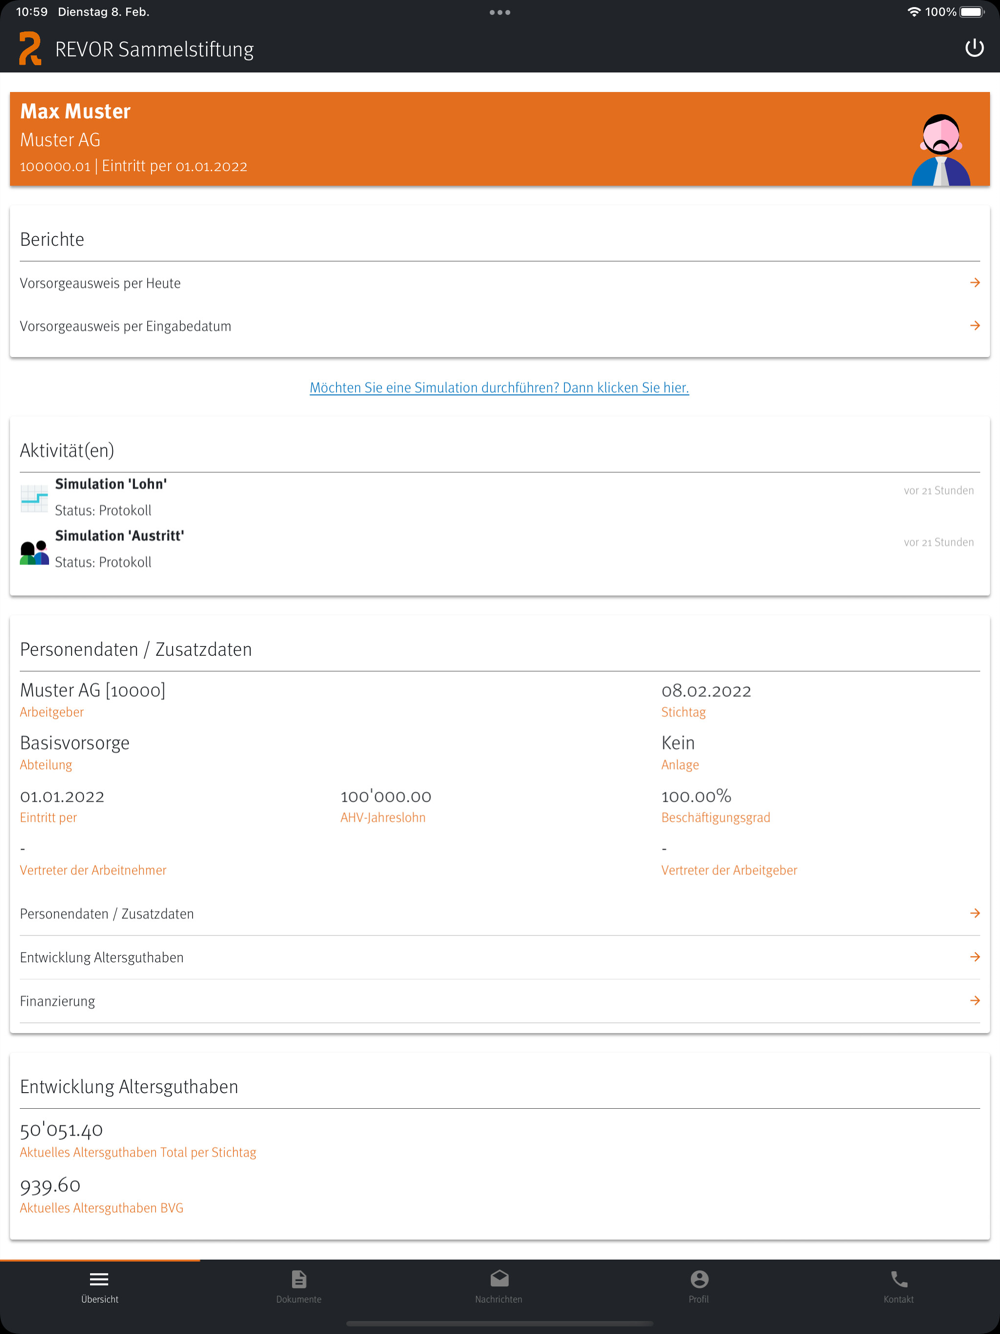The image size is (1000, 1334).
Task: Switch to the Übersicht tab label
Action: tap(99, 1299)
